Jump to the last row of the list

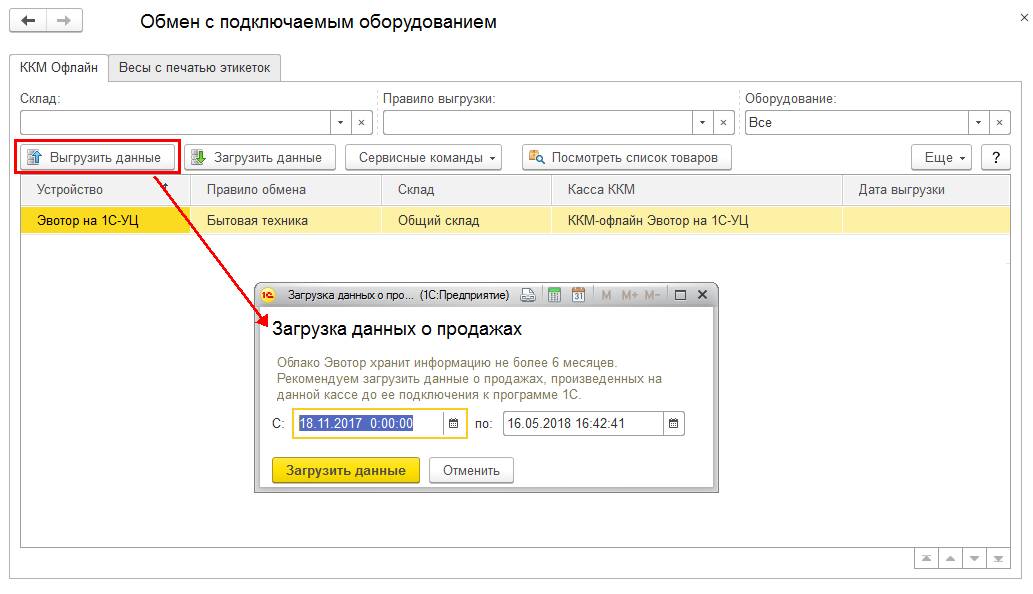998,558
